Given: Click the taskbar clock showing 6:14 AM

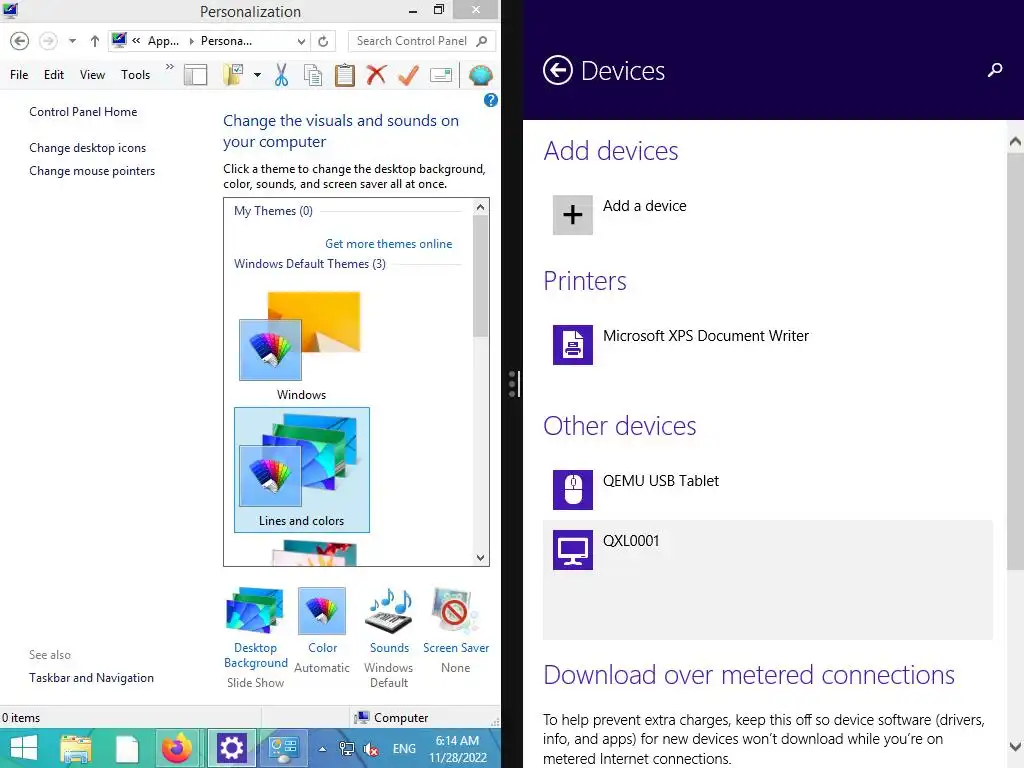Looking at the screenshot, I should click(458, 749).
